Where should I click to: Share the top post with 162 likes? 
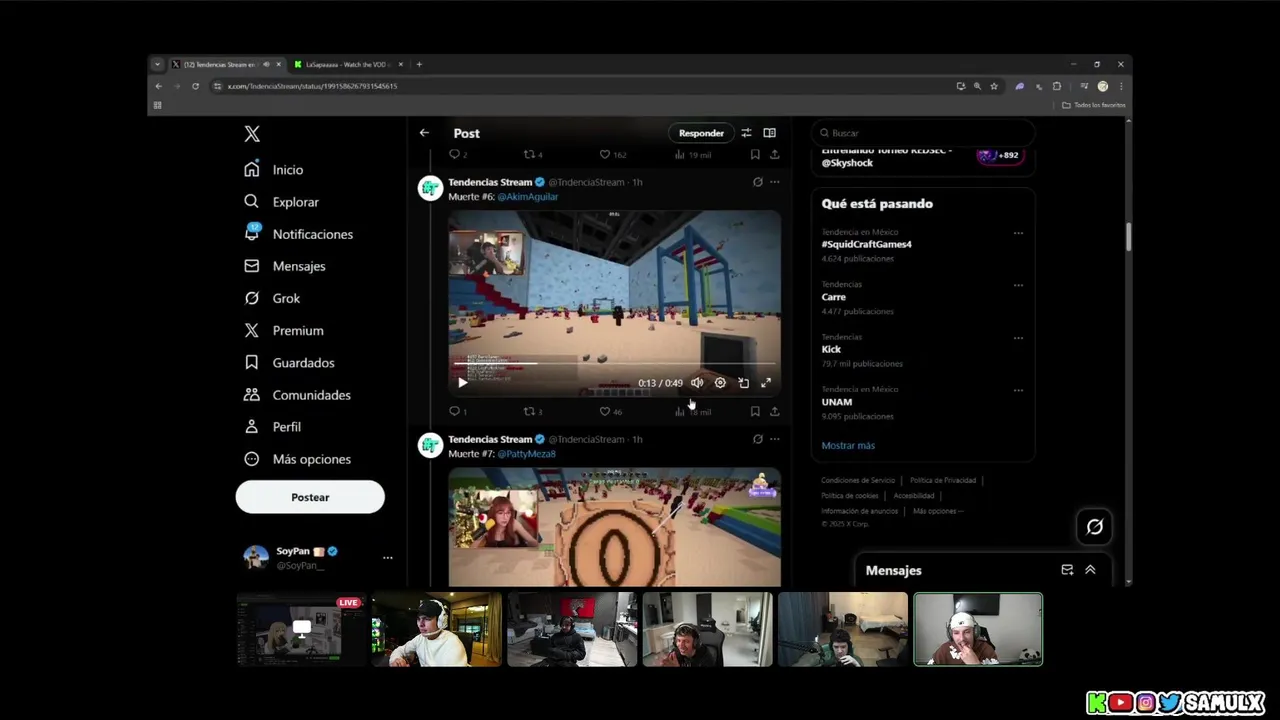[774, 155]
